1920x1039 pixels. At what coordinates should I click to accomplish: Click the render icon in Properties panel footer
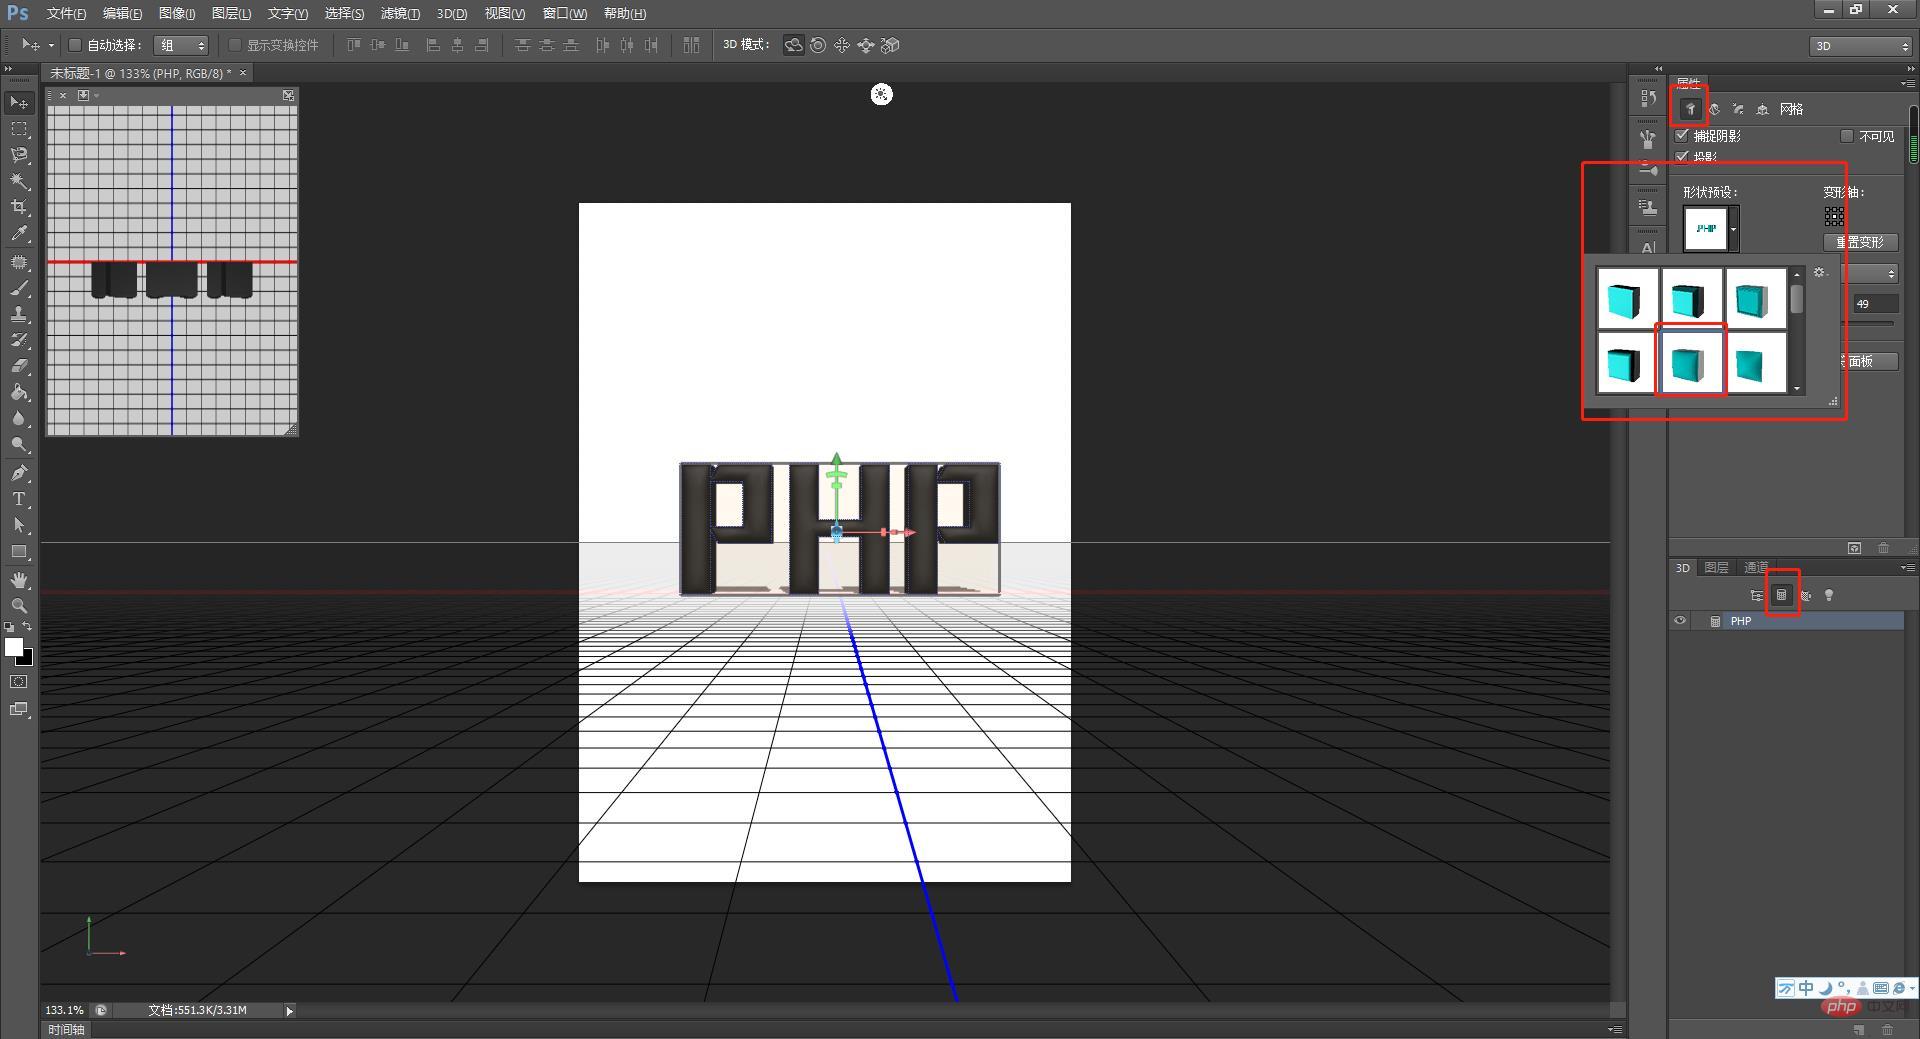click(x=1855, y=548)
